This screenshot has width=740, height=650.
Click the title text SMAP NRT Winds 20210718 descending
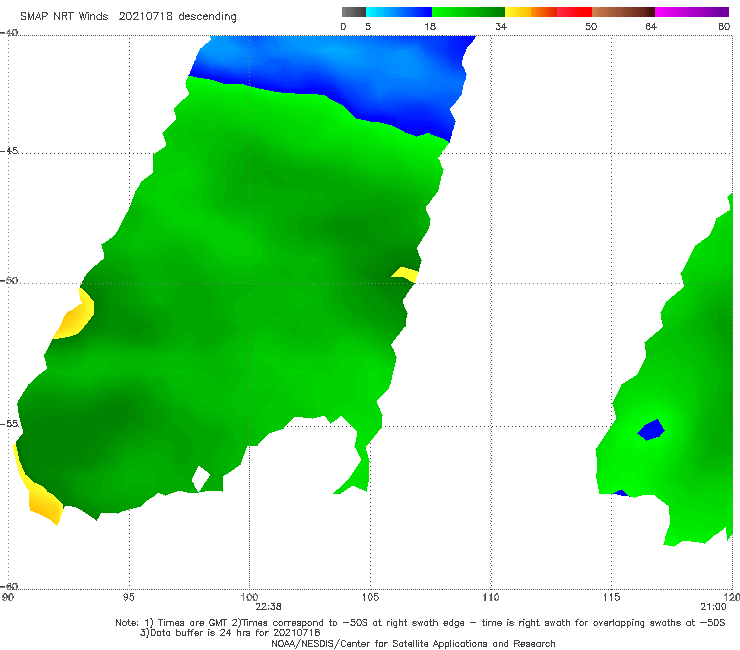[128, 17]
